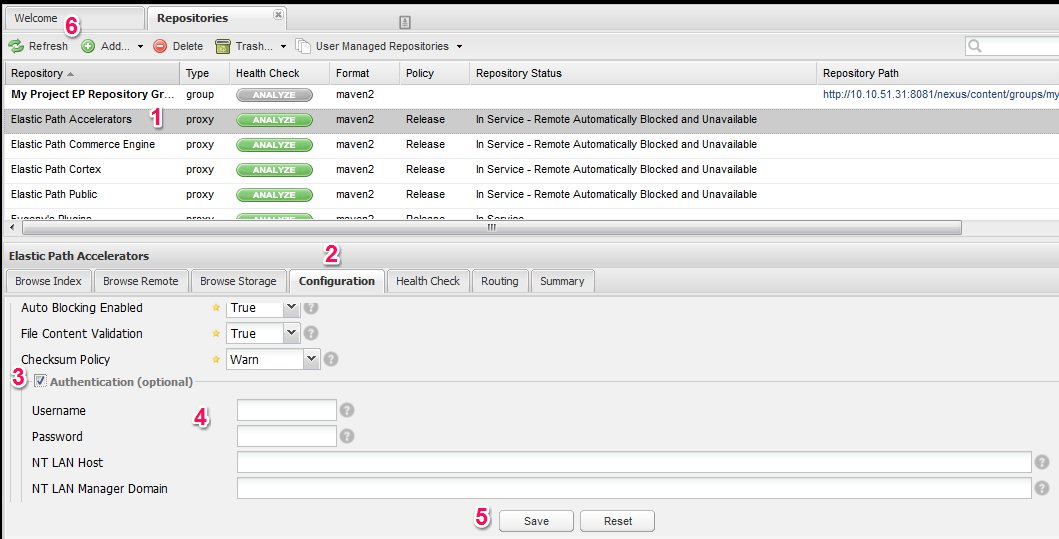Click the Trash bin icon
This screenshot has width=1059, height=539.
pos(223,46)
